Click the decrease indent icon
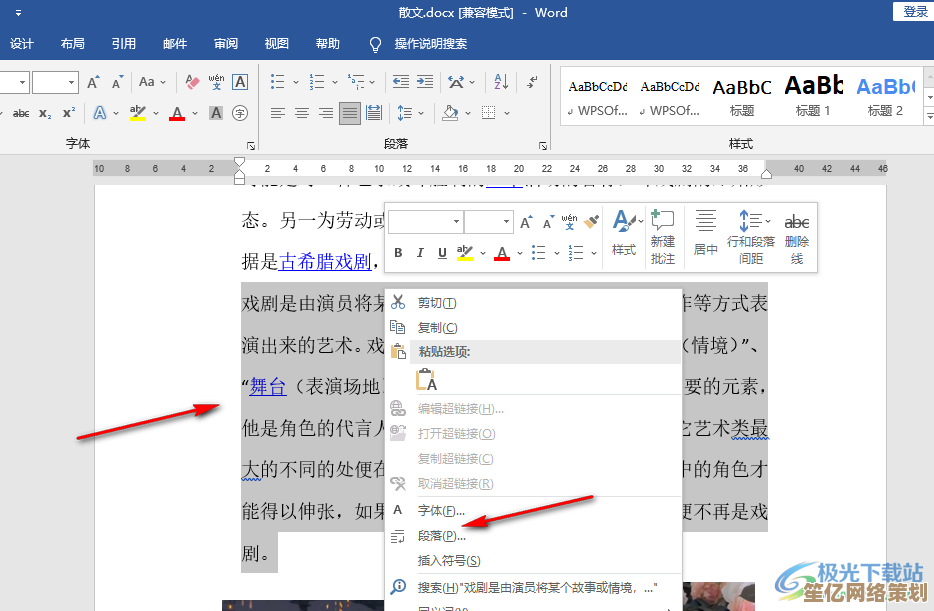 [401, 82]
